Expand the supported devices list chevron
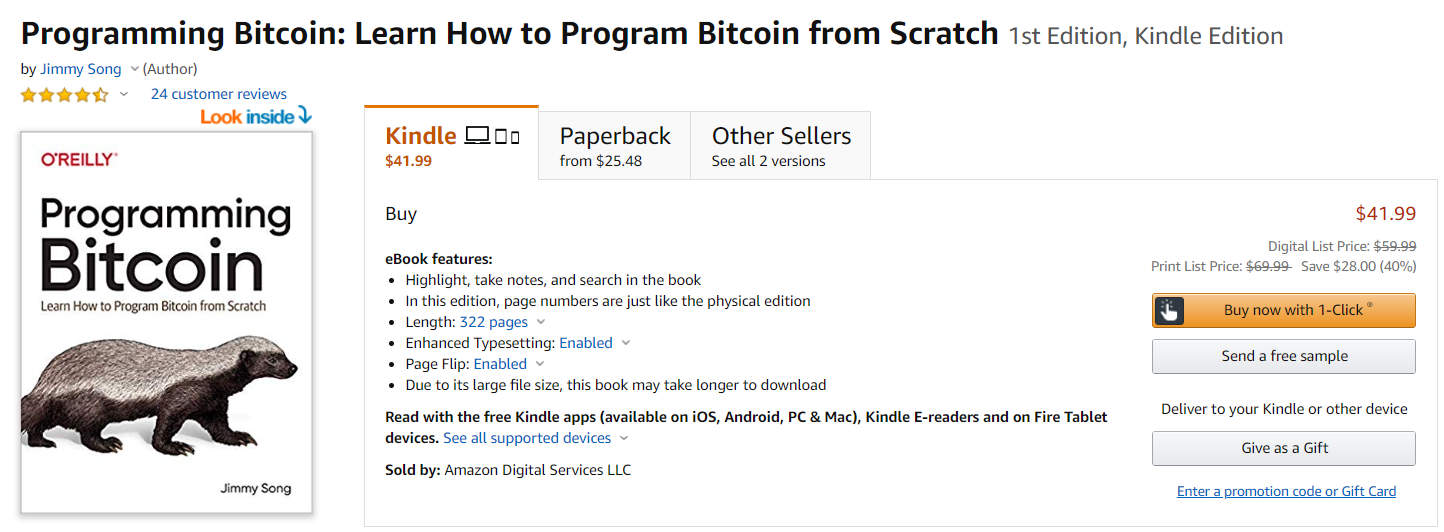 click(x=624, y=438)
